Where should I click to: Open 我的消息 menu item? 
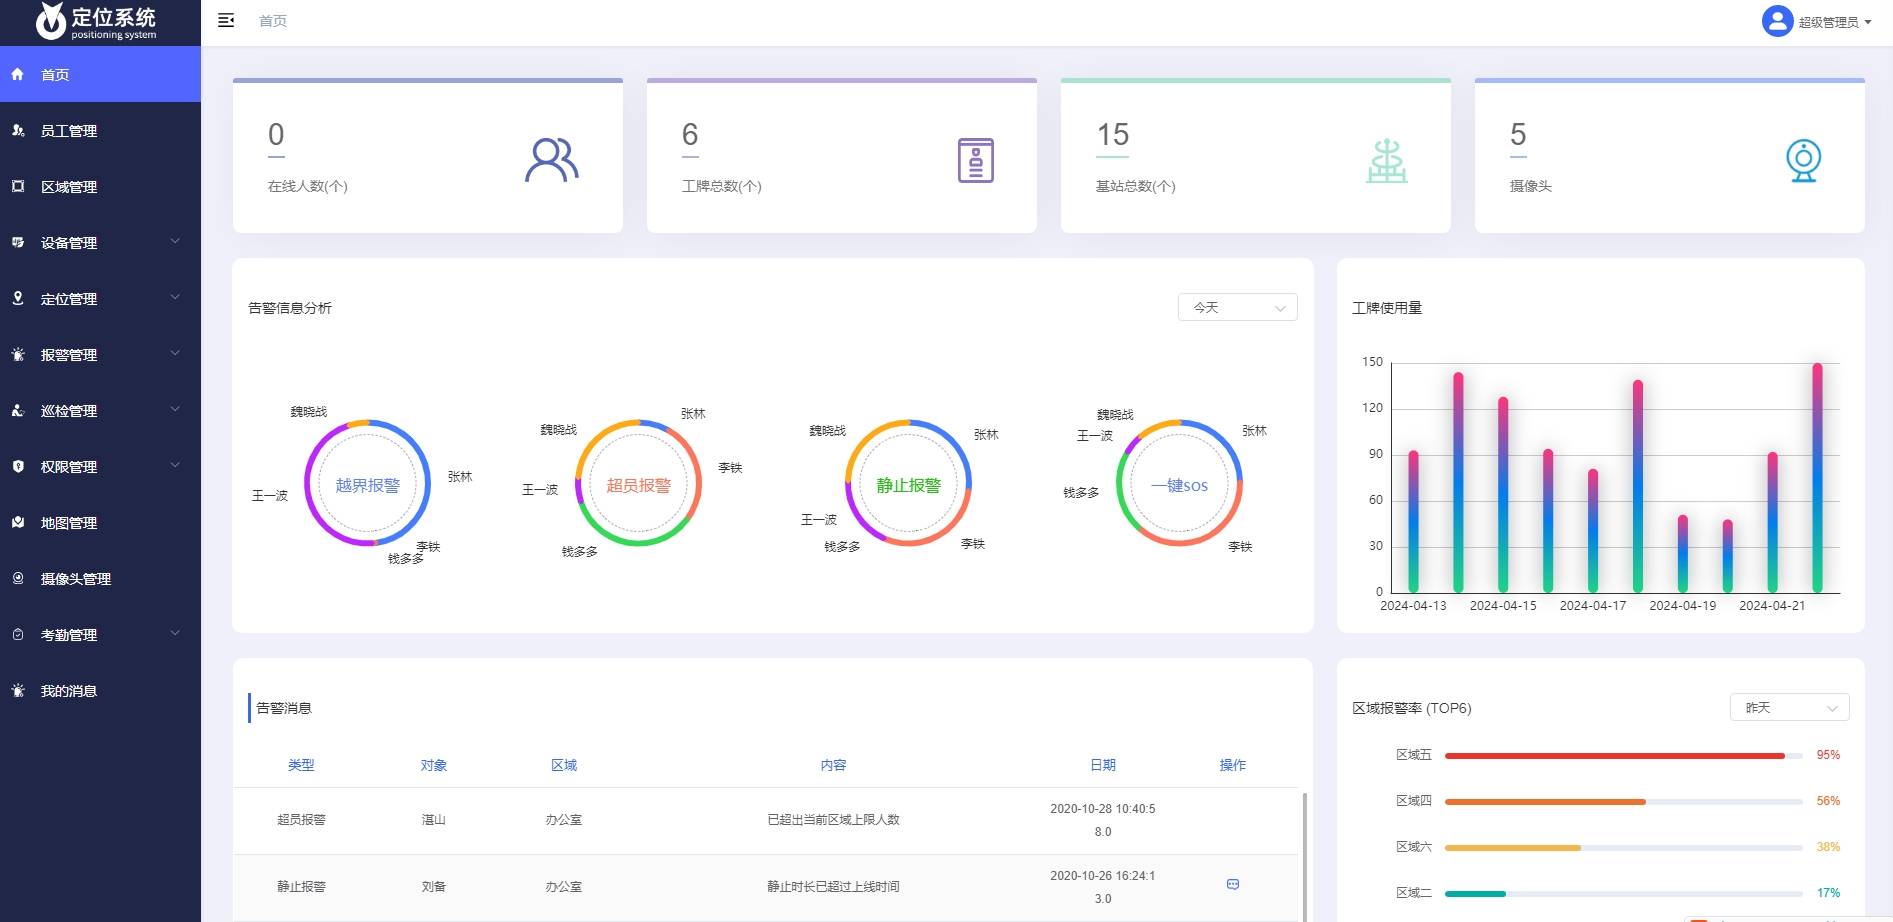click(x=100, y=690)
